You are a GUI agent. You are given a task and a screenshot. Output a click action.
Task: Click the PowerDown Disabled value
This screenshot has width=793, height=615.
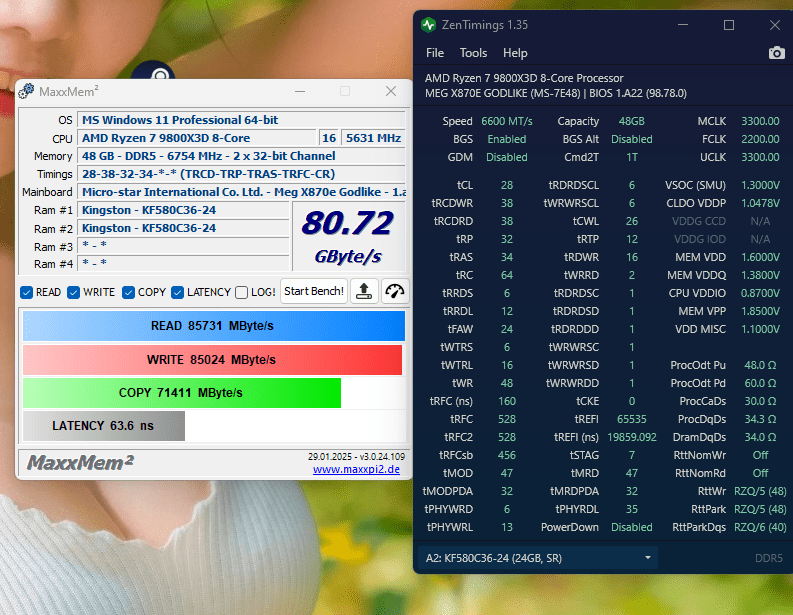tap(632, 528)
